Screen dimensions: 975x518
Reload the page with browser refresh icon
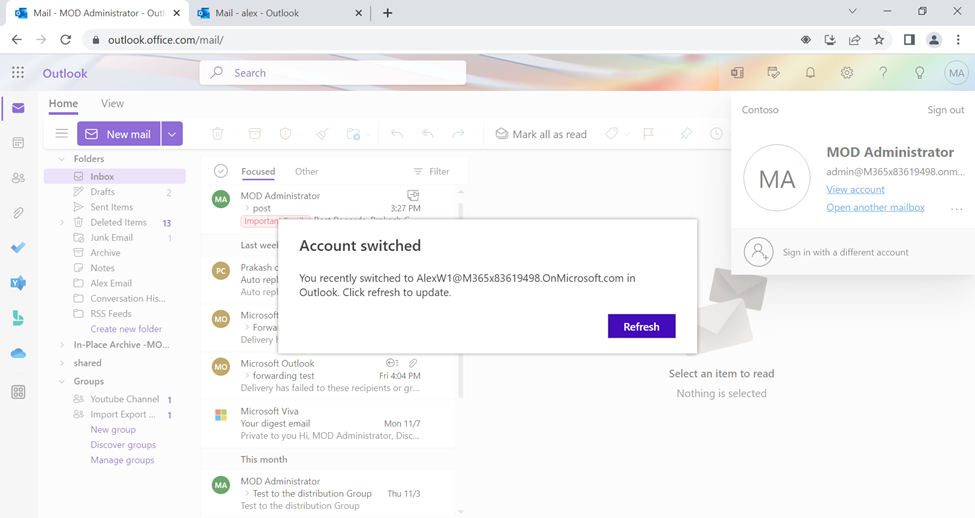point(65,40)
